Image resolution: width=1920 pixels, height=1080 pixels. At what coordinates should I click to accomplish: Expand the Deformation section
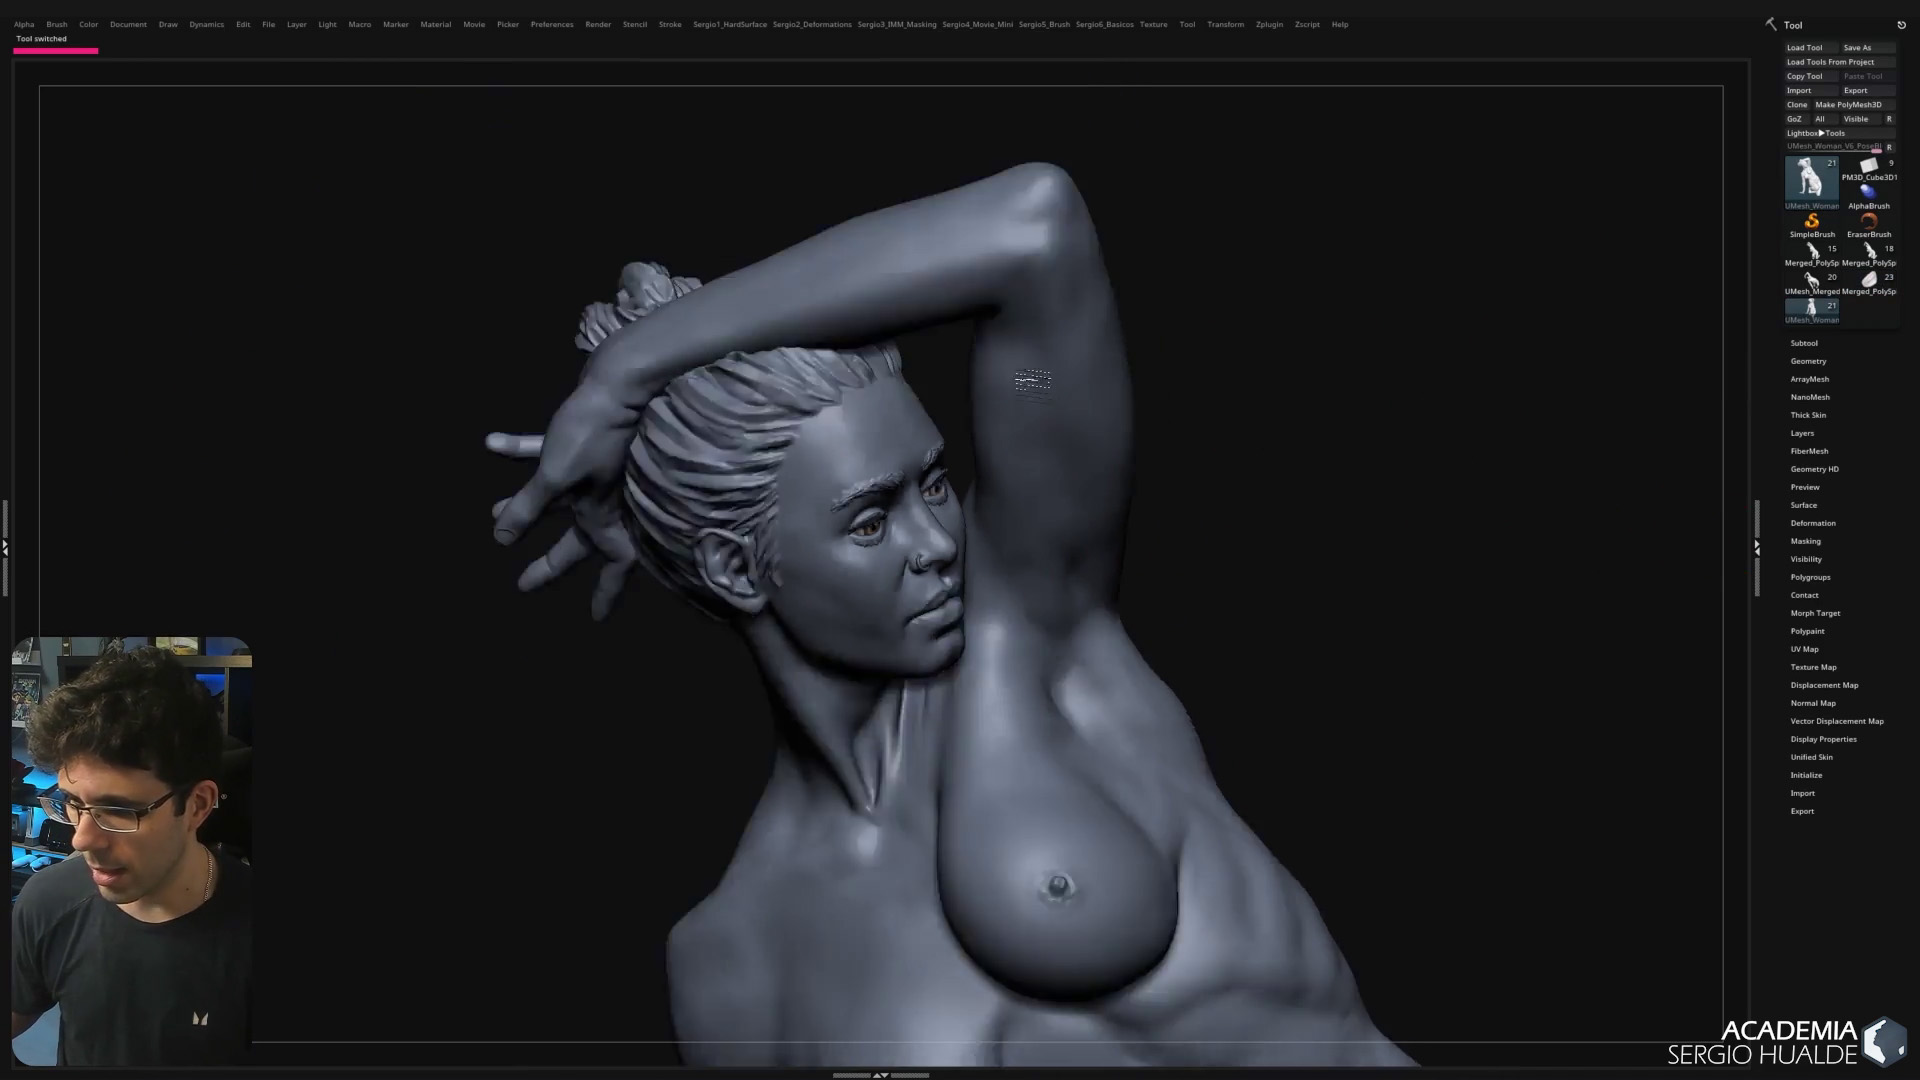(x=1812, y=523)
